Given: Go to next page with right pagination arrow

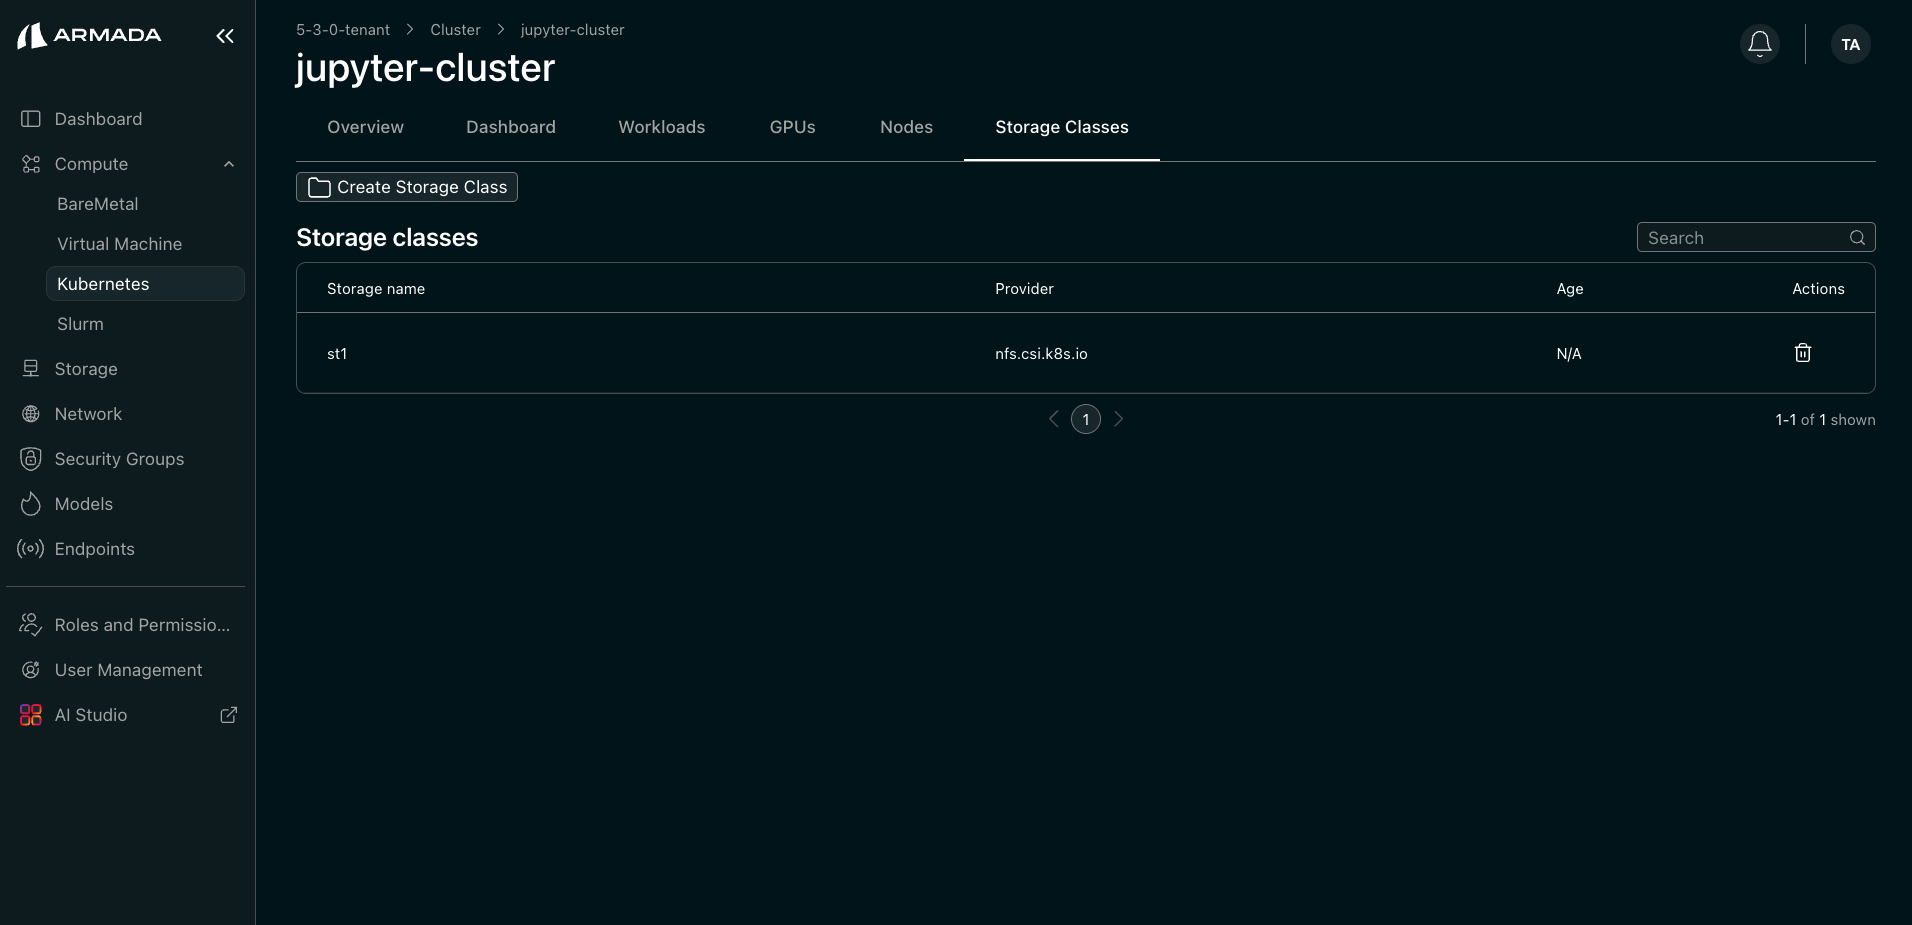Looking at the screenshot, I should [x=1117, y=419].
